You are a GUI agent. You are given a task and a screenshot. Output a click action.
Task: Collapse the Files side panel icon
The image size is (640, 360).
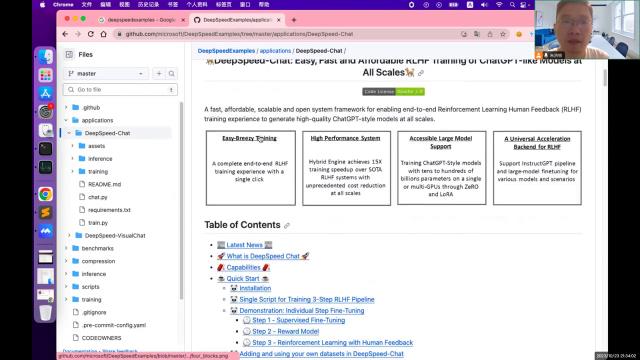click(x=69, y=54)
